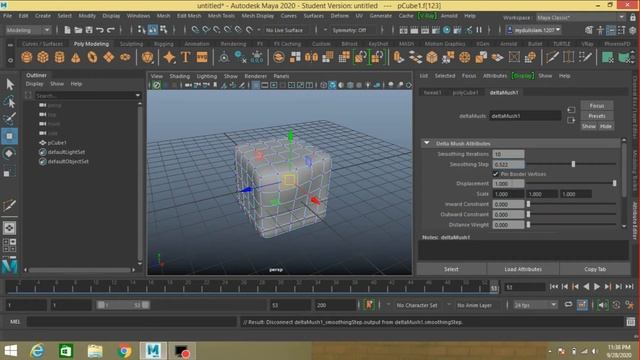Viewport: 640px width, 360px height.
Task: Click the Focus button in Attribute Editor
Action: [x=597, y=106]
